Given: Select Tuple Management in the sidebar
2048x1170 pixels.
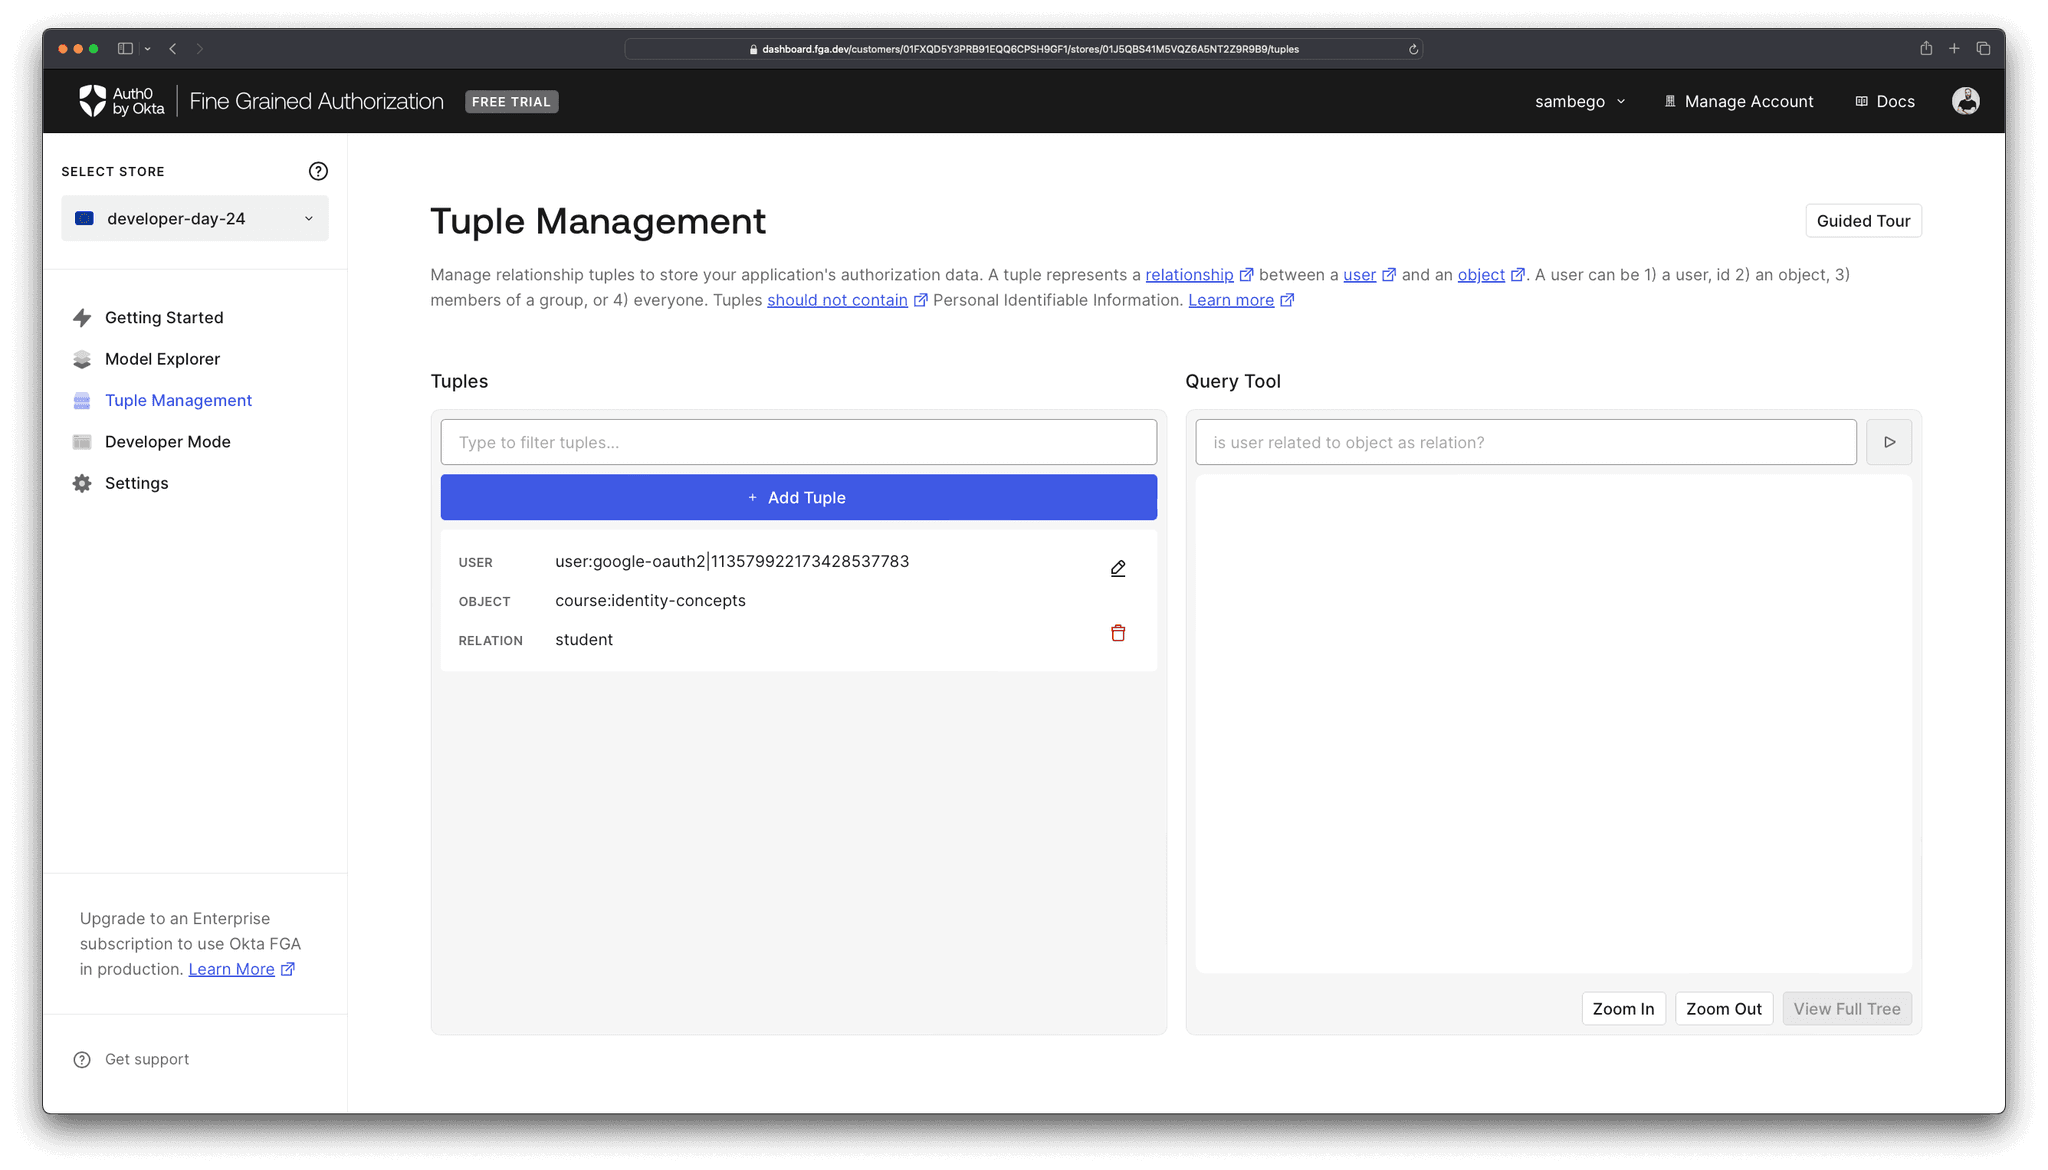Looking at the screenshot, I should coord(178,400).
